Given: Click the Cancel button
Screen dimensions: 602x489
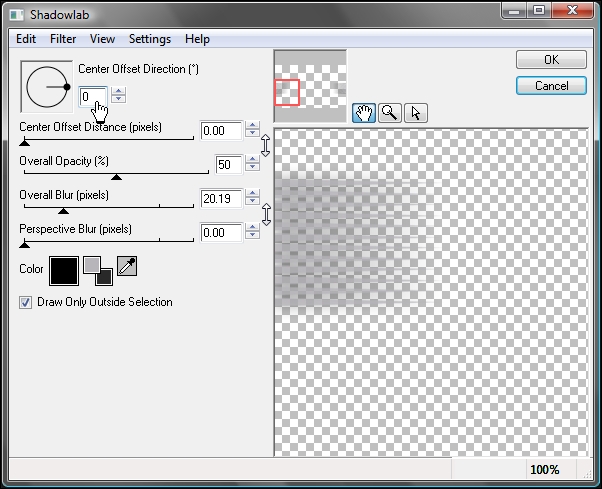Looking at the screenshot, I should pyautogui.click(x=551, y=86).
